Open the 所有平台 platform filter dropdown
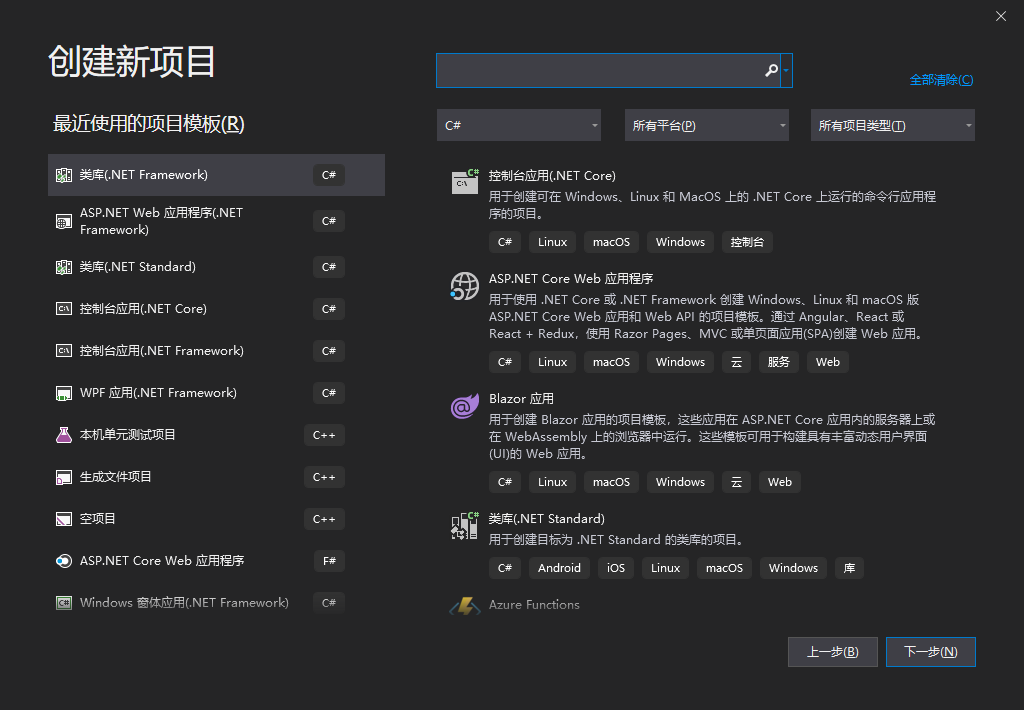The height and width of the screenshot is (710, 1024). click(x=707, y=125)
